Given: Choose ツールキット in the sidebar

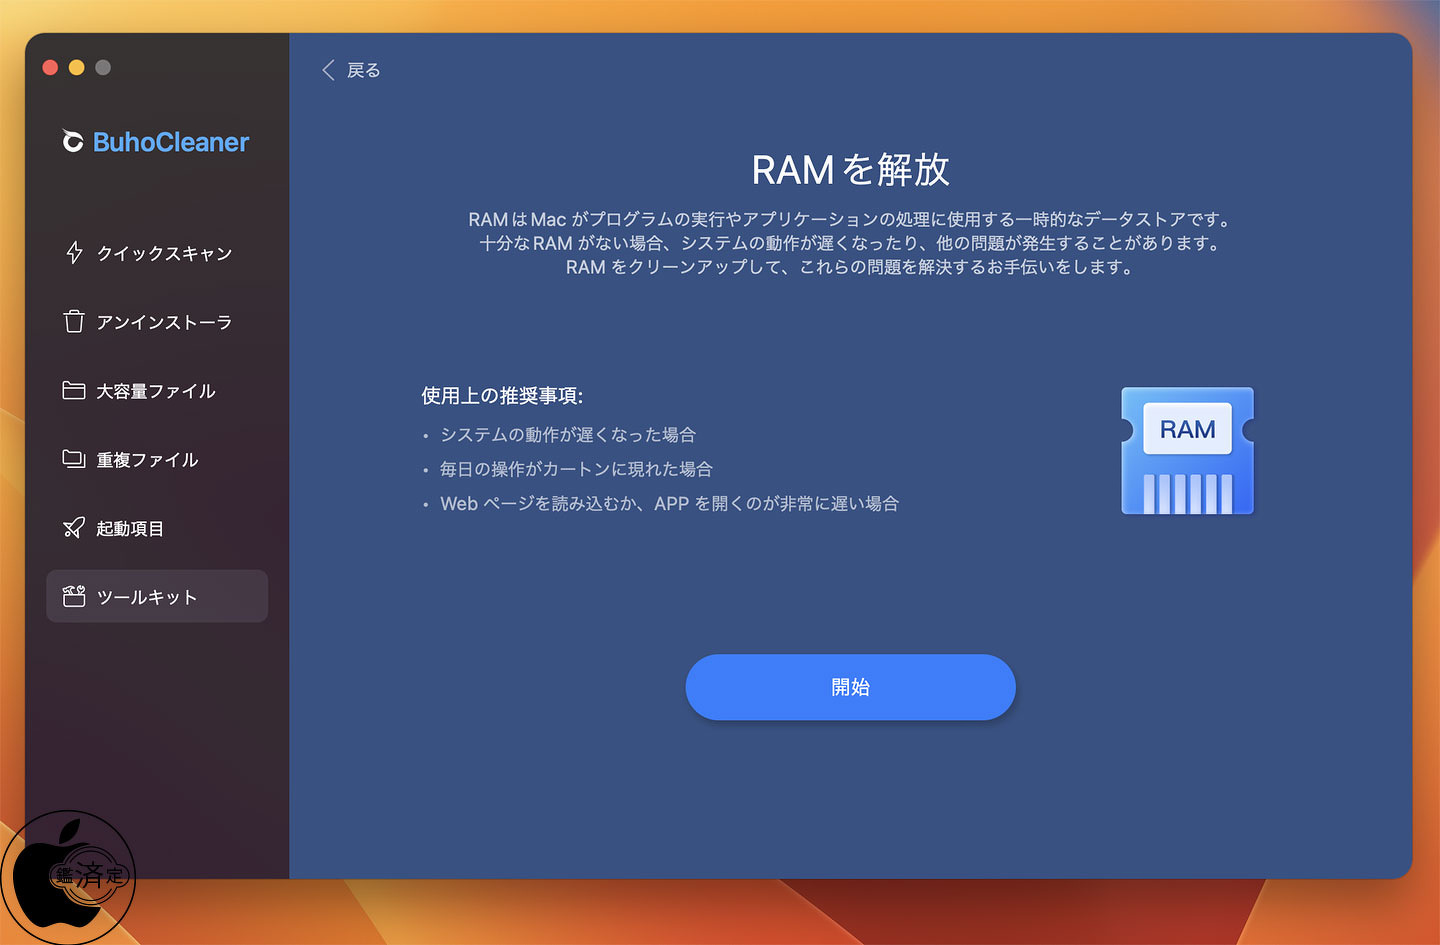Looking at the screenshot, I should pyautogui.click(x=147, y=597).
